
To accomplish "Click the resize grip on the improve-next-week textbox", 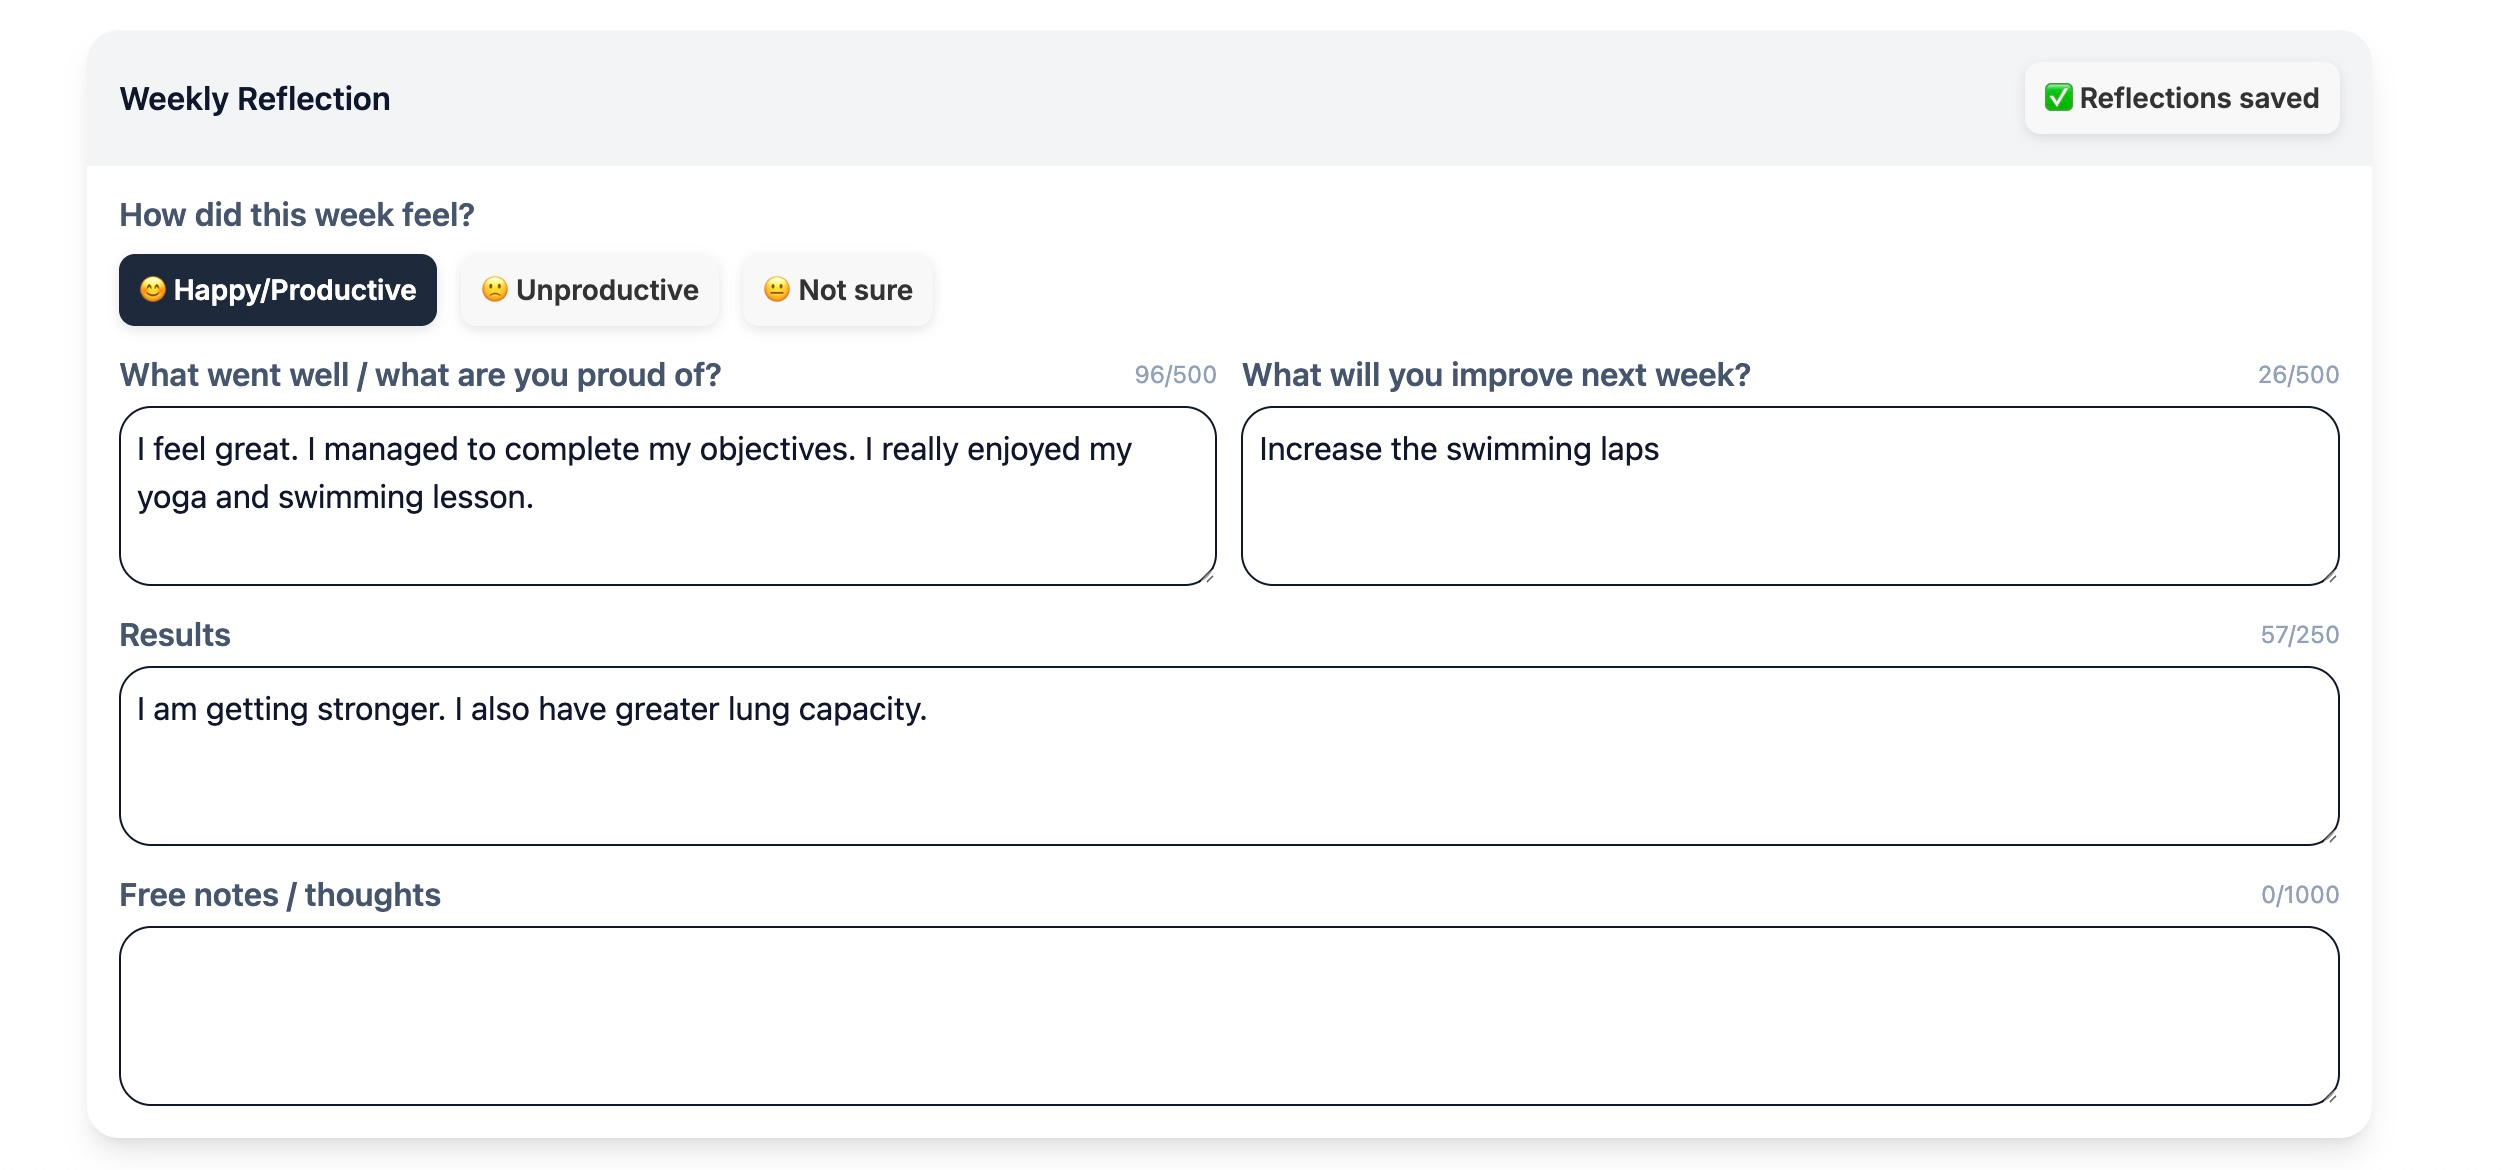I will pos(2331,577).
